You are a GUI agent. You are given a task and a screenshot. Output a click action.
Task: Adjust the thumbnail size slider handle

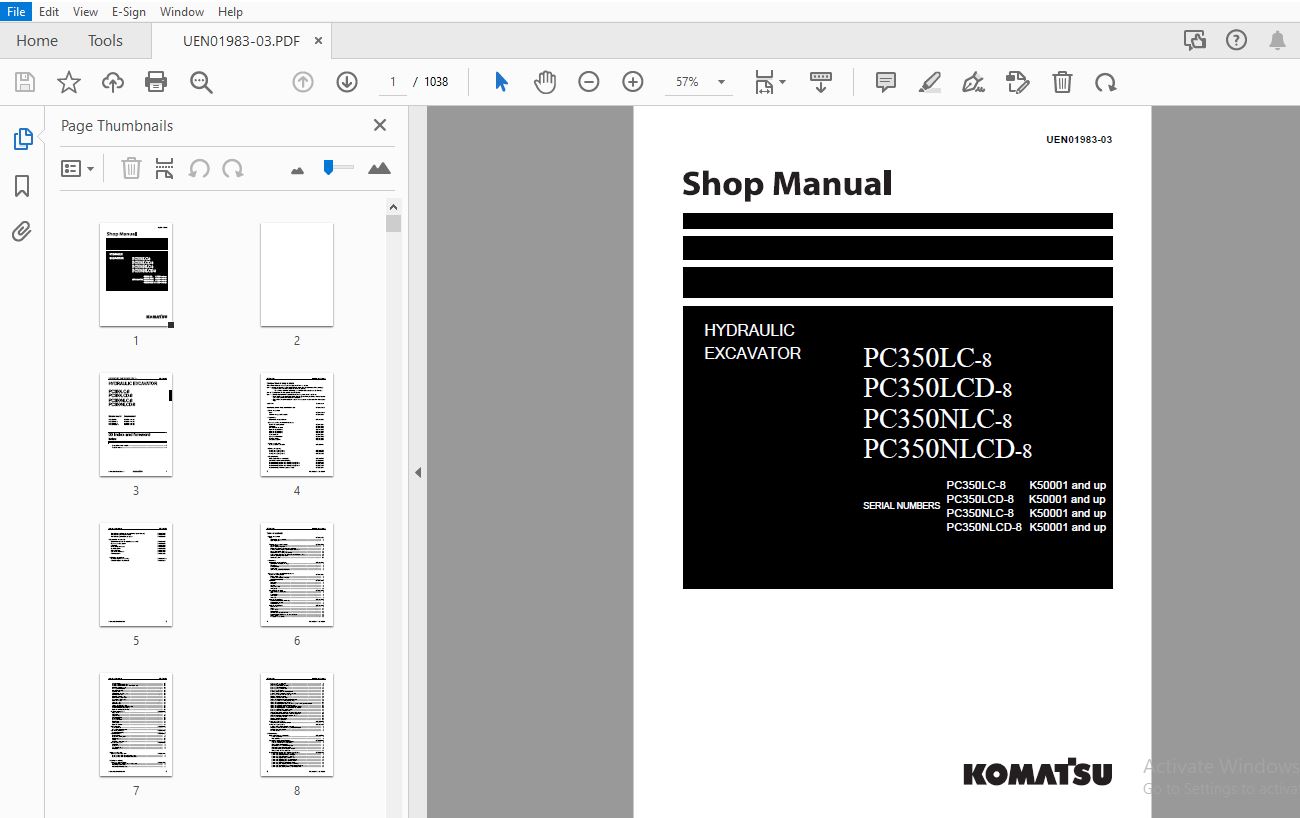pos(328,168)
